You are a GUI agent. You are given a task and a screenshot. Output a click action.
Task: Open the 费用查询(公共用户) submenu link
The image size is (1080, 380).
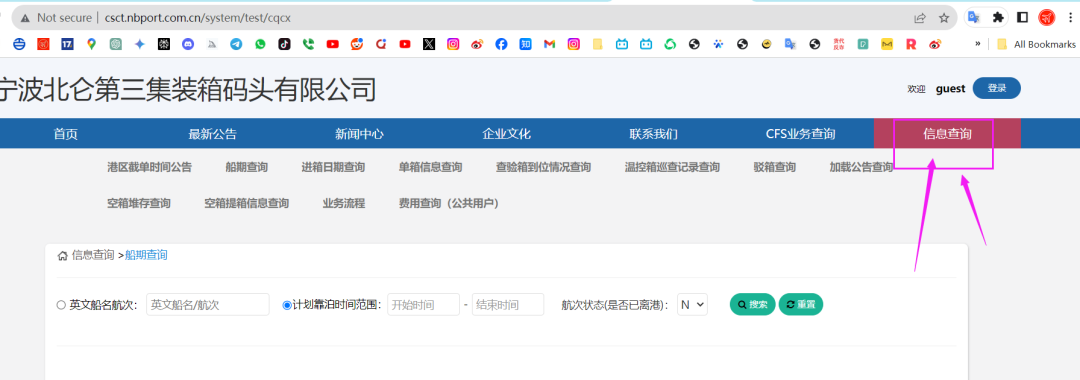coord(448,203)
